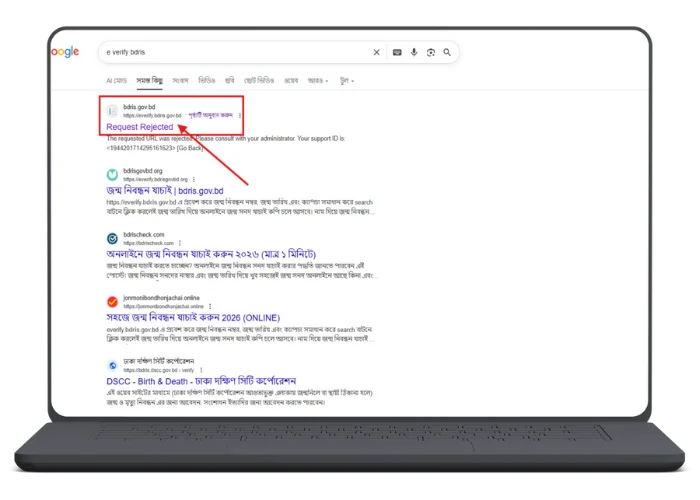Search by image using the Lens icon
Image resolution: width=700 pixels, height=500 pixels.
(x=431, y=52)
